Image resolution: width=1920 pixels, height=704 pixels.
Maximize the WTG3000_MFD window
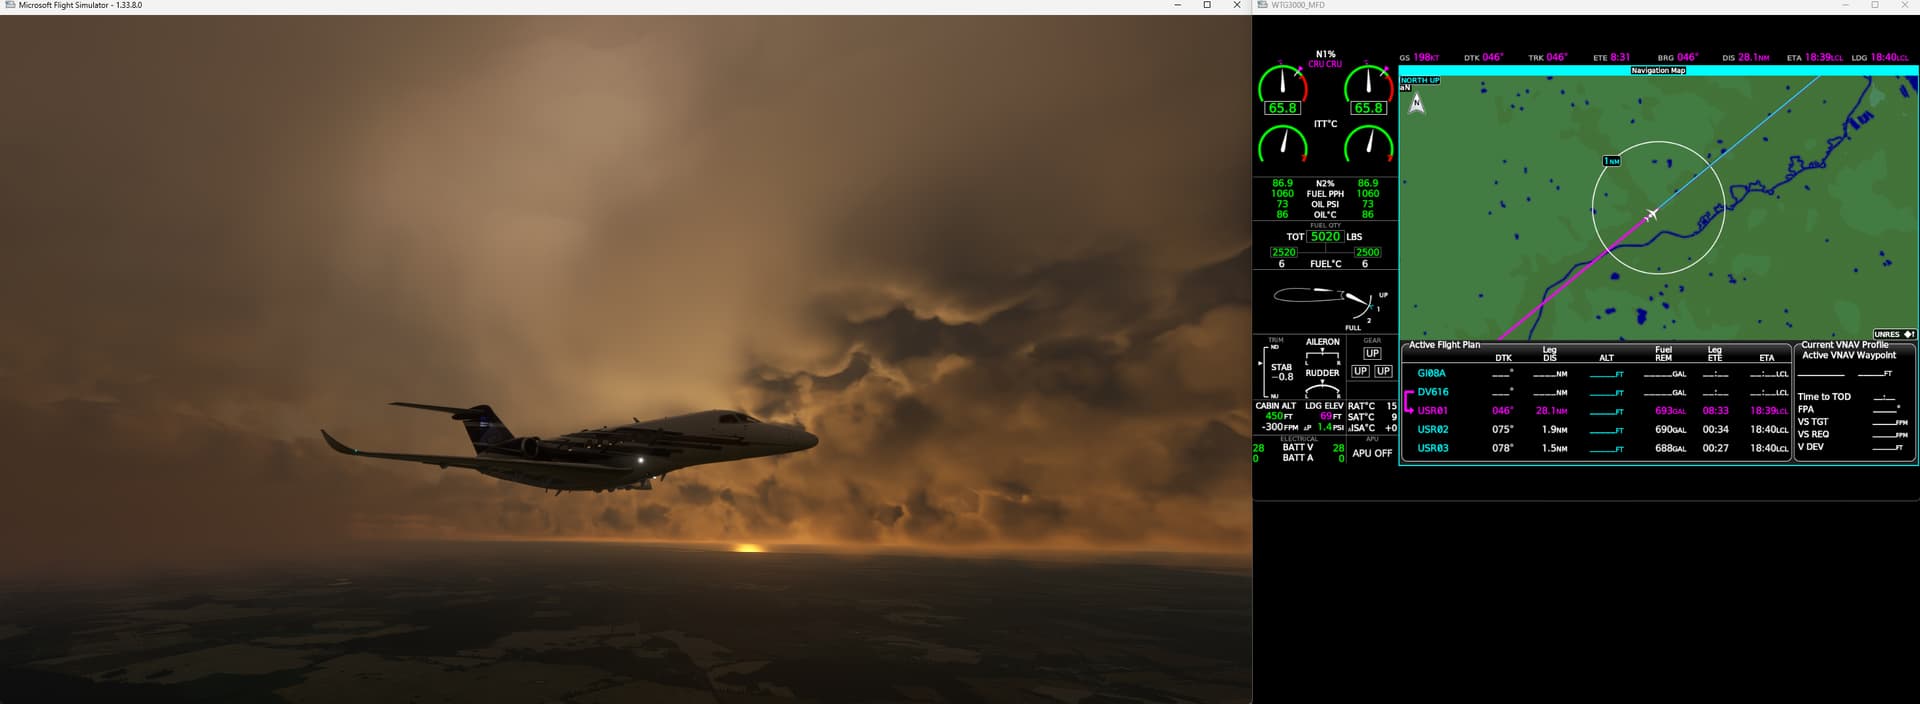pos(1874,6)
